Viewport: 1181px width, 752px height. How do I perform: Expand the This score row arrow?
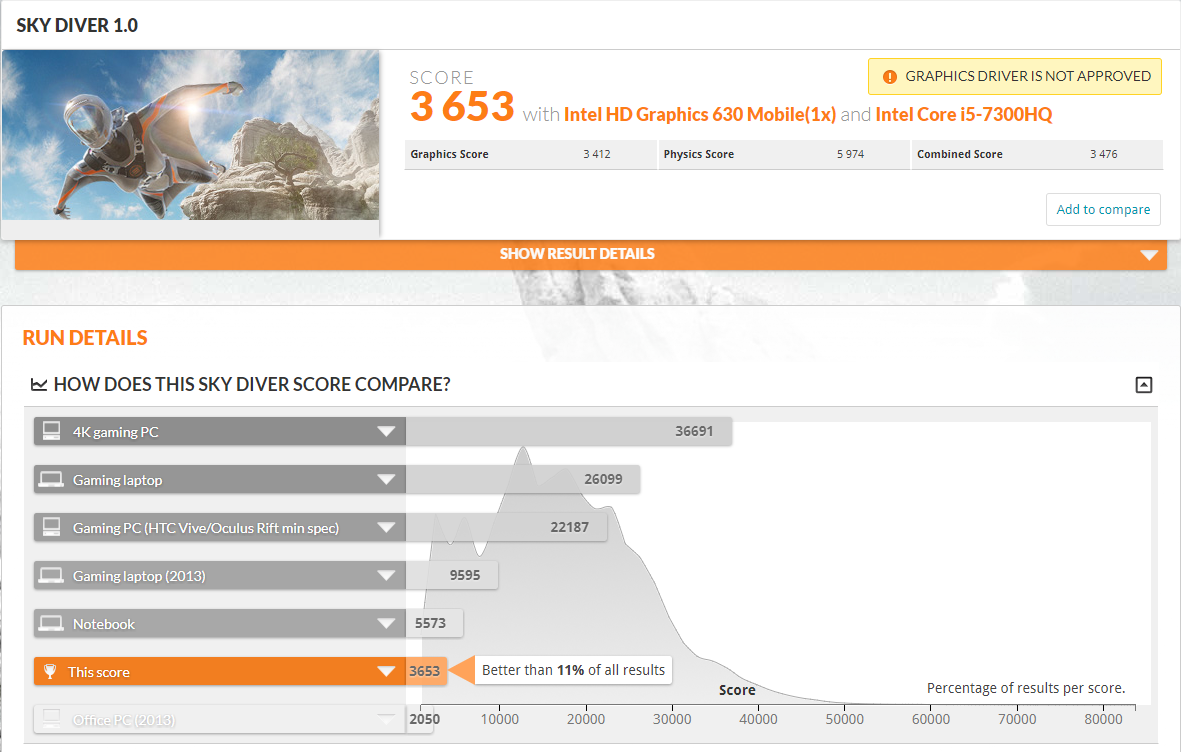[386, 671]
